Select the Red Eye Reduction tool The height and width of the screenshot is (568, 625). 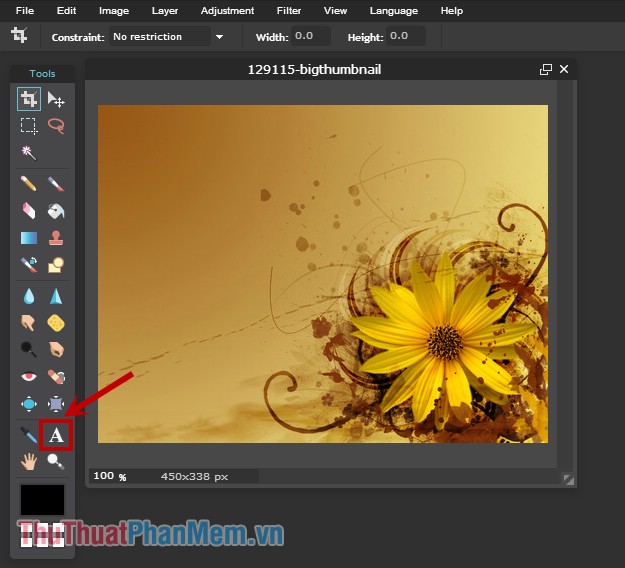pyautogui.click(x=29, y=377)
